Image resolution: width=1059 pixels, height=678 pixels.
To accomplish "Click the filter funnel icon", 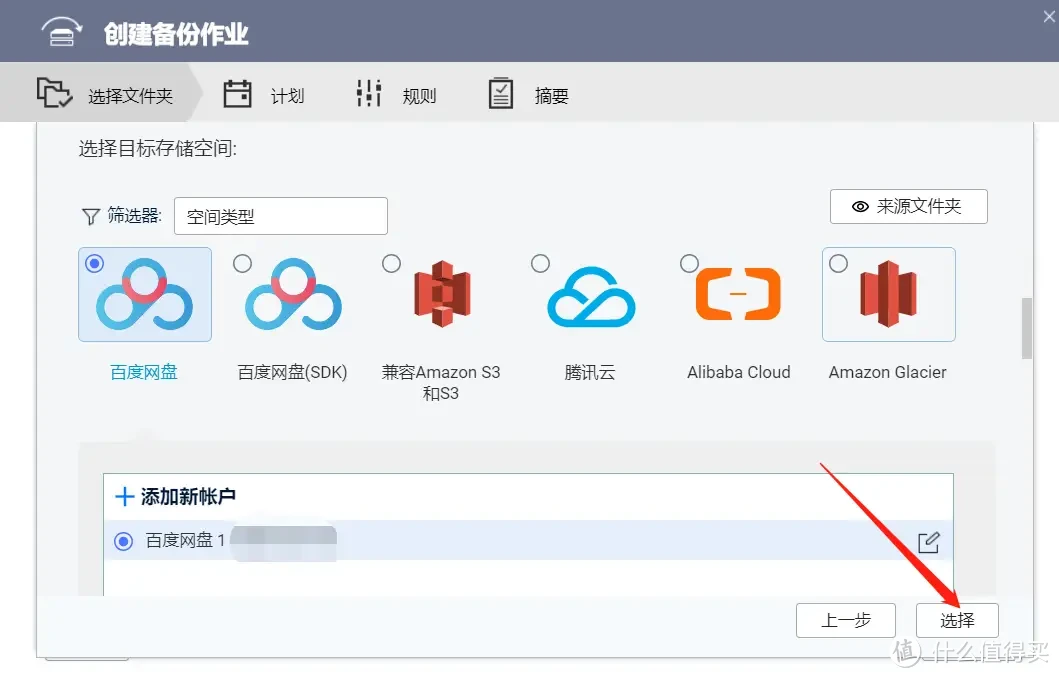I will [90, 216].
